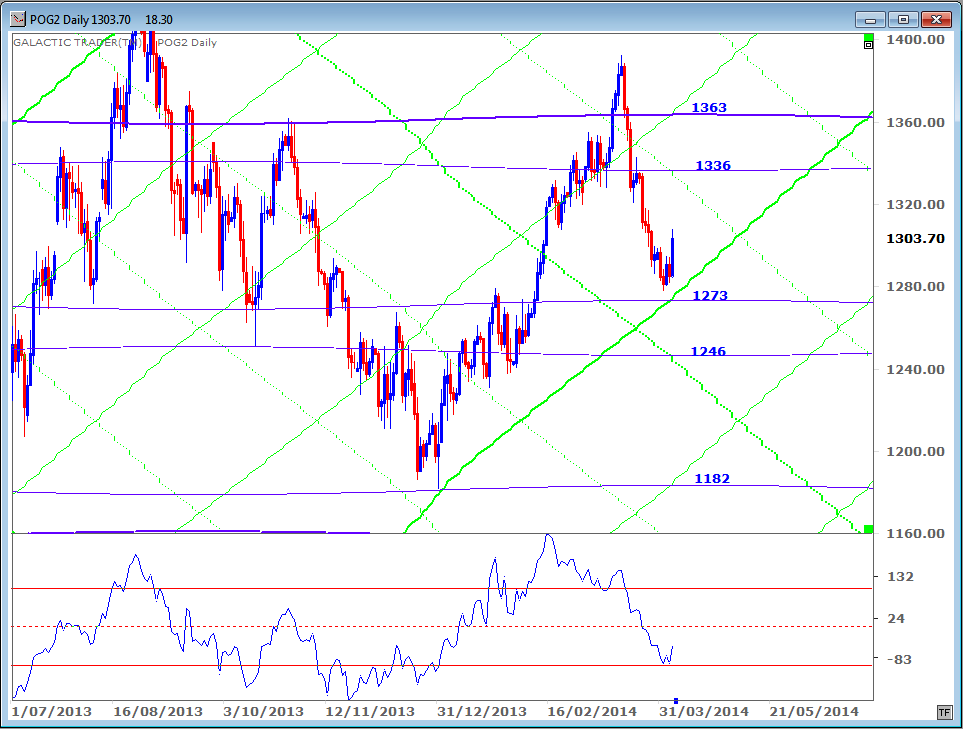Click the 1246 price level label

click(x=708, y=351)
